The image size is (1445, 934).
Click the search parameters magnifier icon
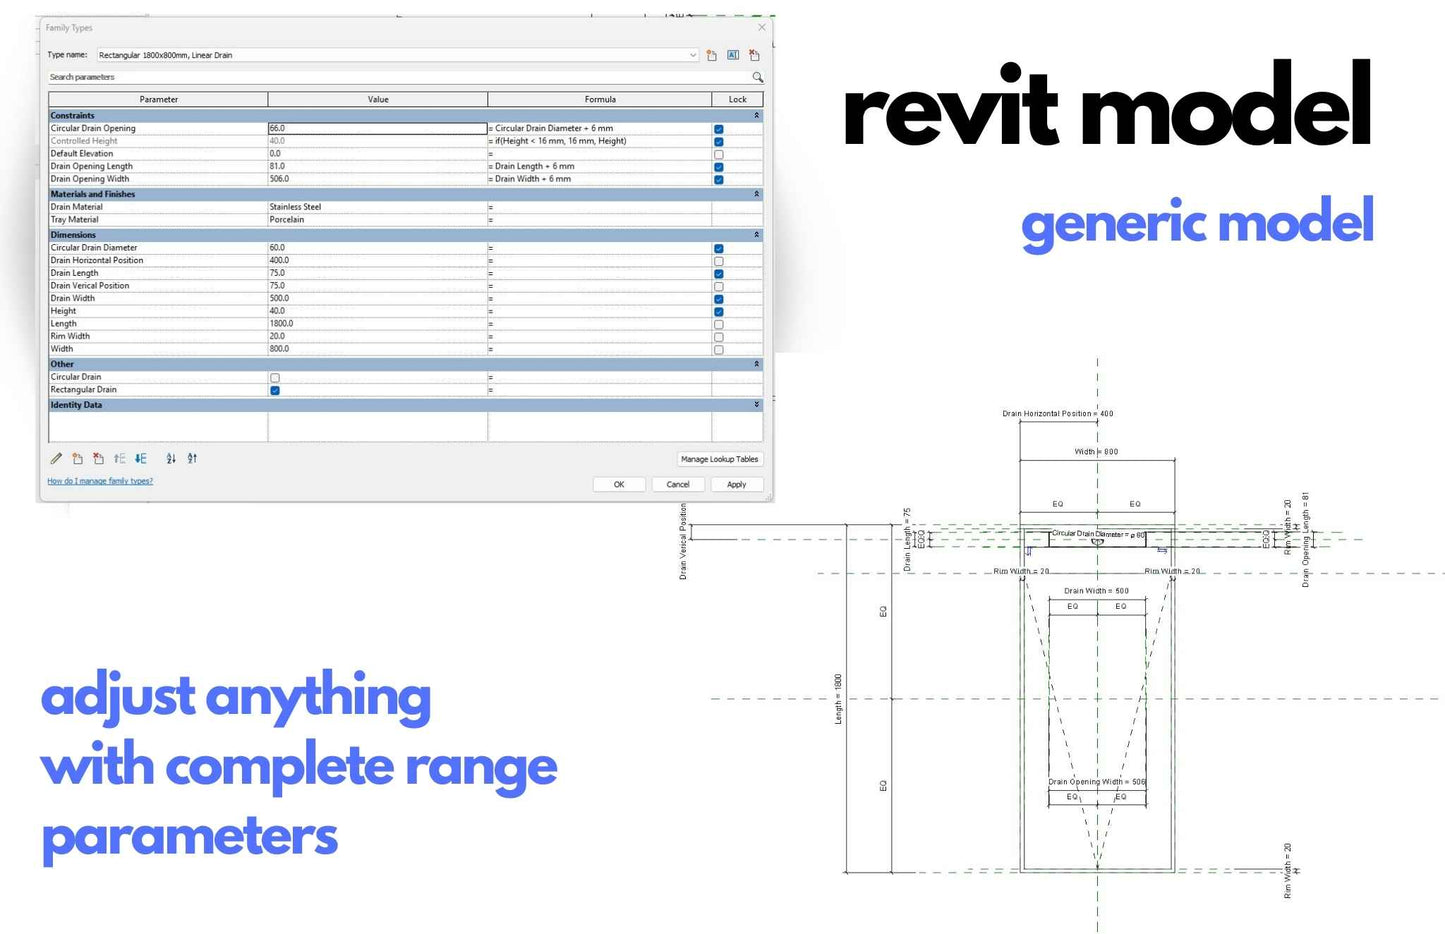(757, 77)
